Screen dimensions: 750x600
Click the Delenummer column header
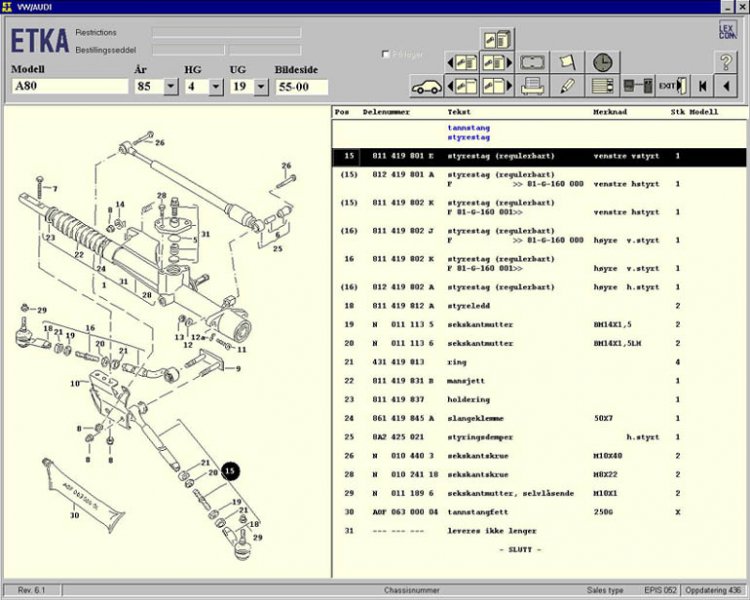pyautogui.click(x=386, y=113)
